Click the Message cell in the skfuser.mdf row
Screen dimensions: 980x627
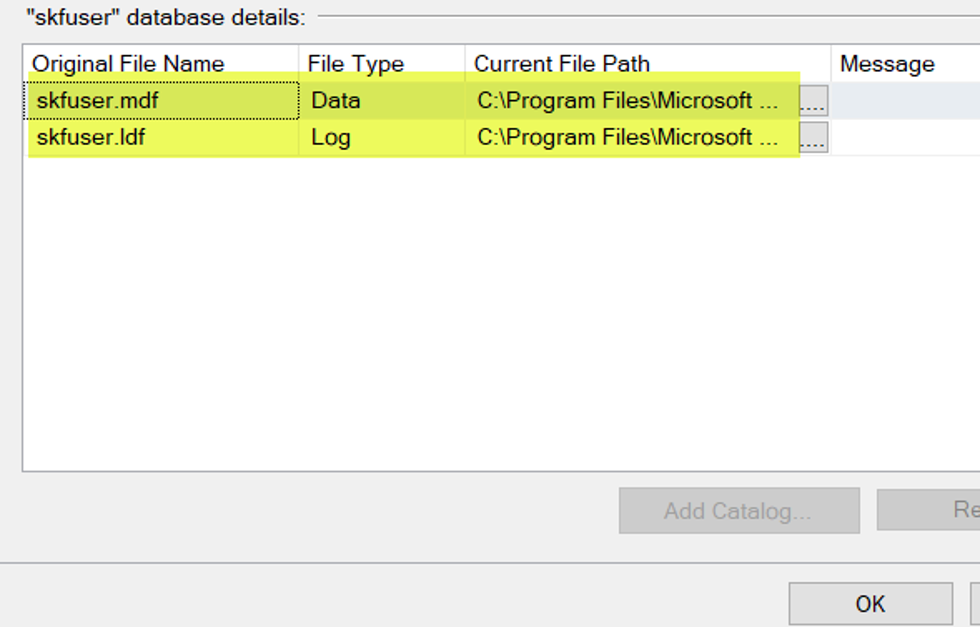(906, 101)
